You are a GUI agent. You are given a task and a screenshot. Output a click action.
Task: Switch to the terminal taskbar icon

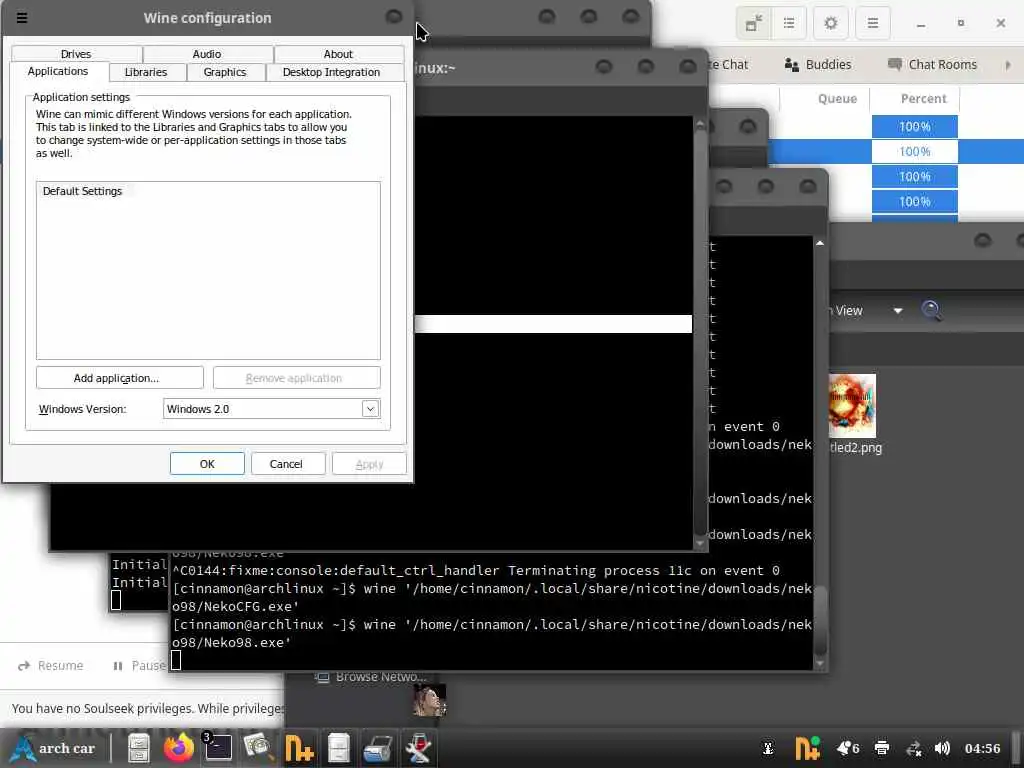pyautogui.click(x=218, y=748)
